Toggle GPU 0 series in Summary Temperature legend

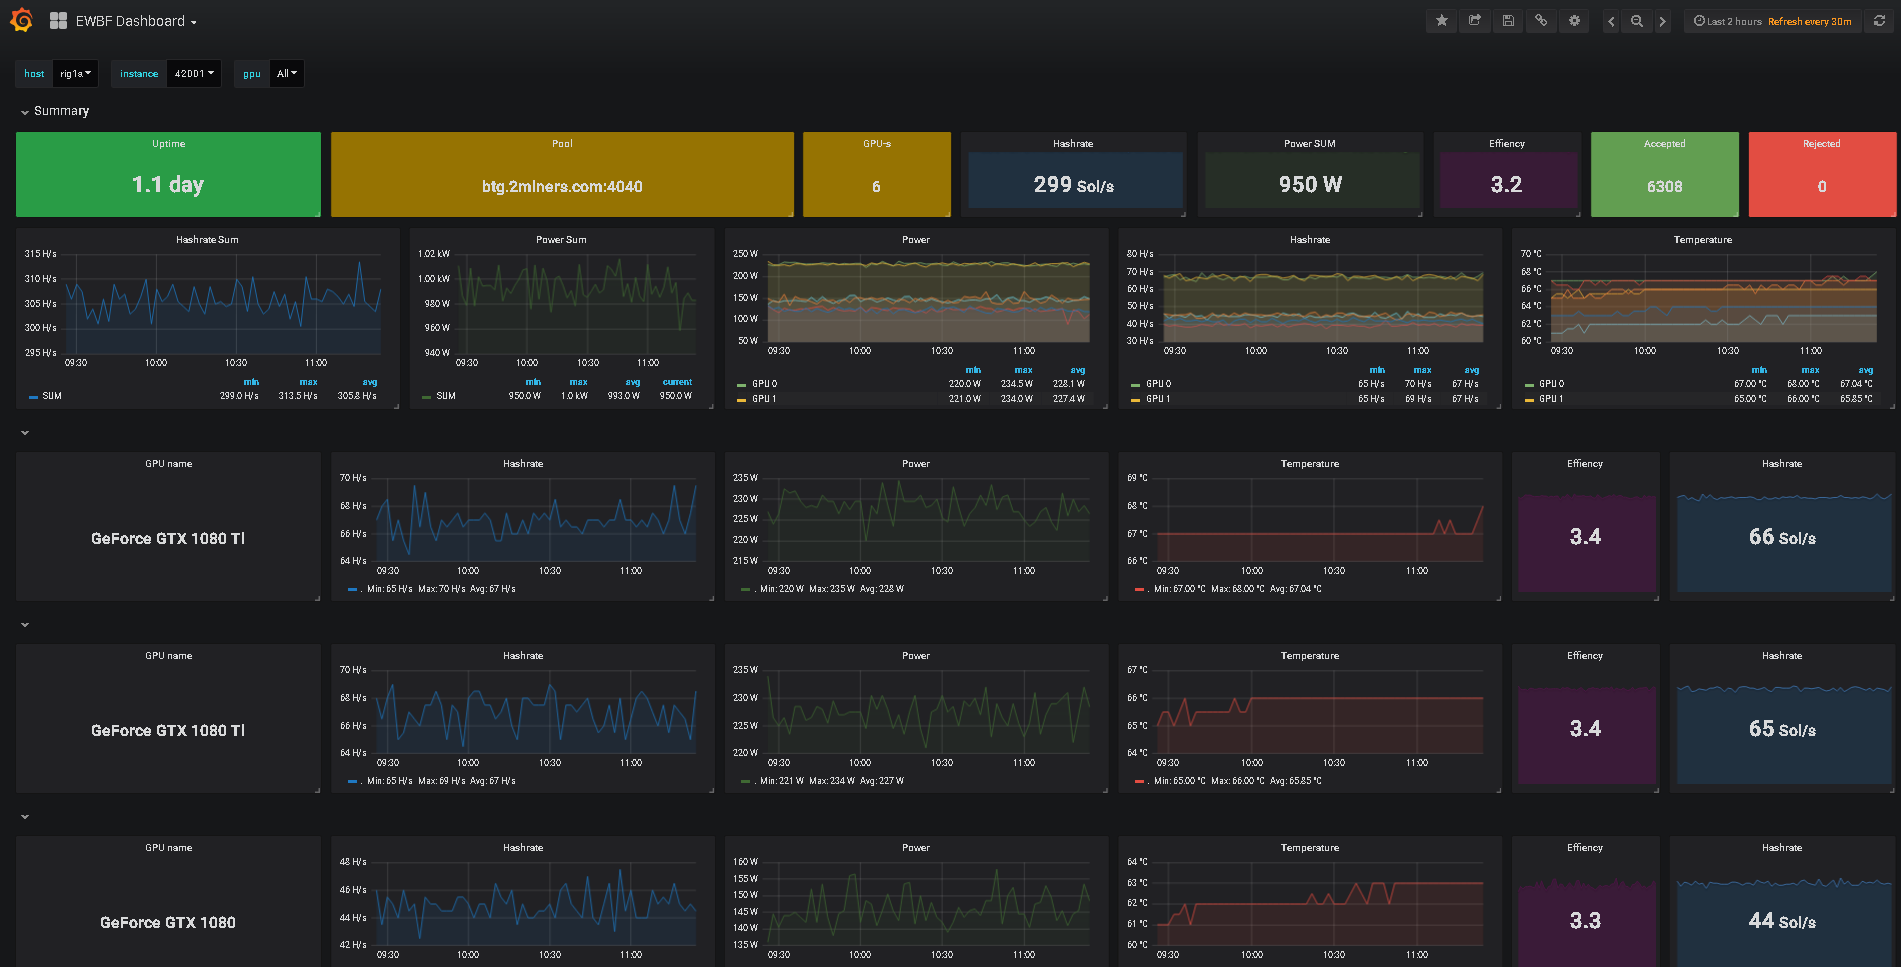coord(1551,384)
